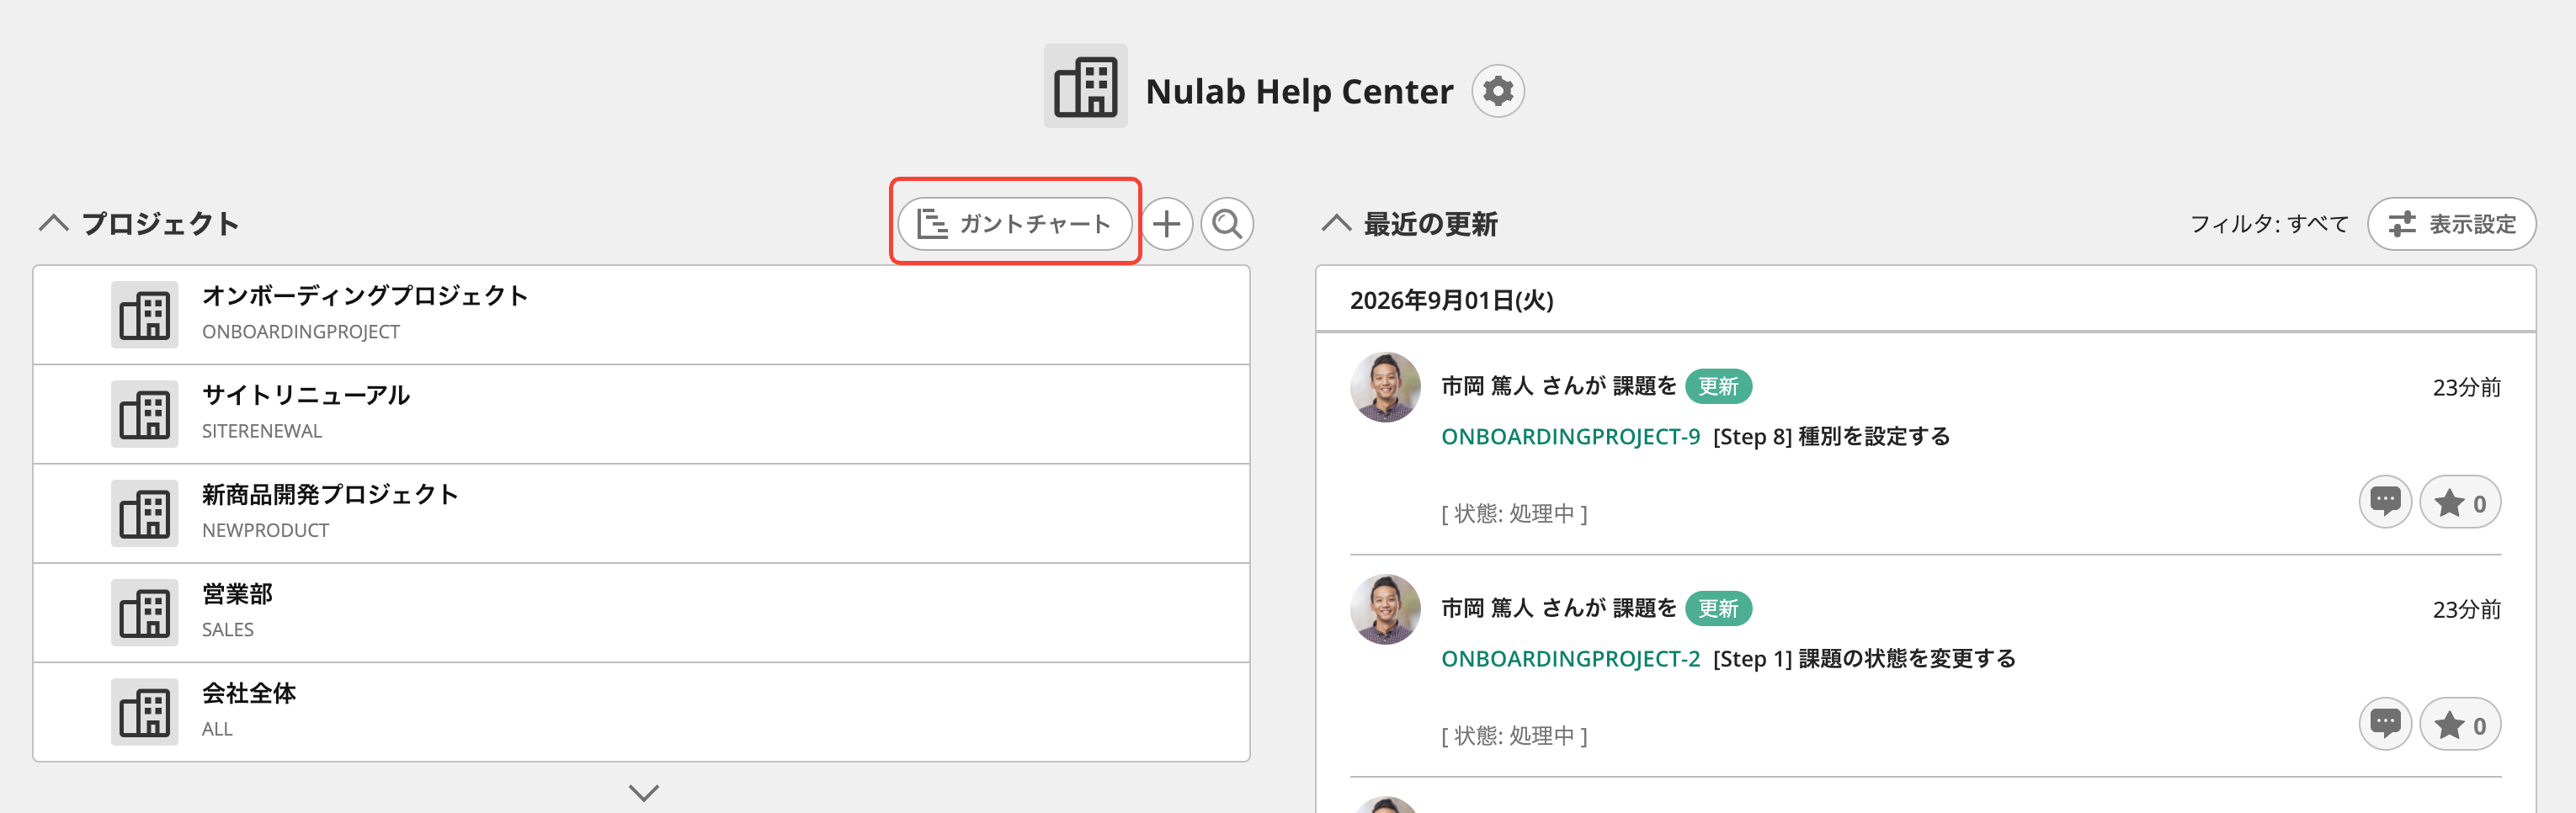The height and width of the screenshot is (813, 2576).
Task: Open issue ONBOARDINGPROJECT-9 link
Action: coord(1570,436)
